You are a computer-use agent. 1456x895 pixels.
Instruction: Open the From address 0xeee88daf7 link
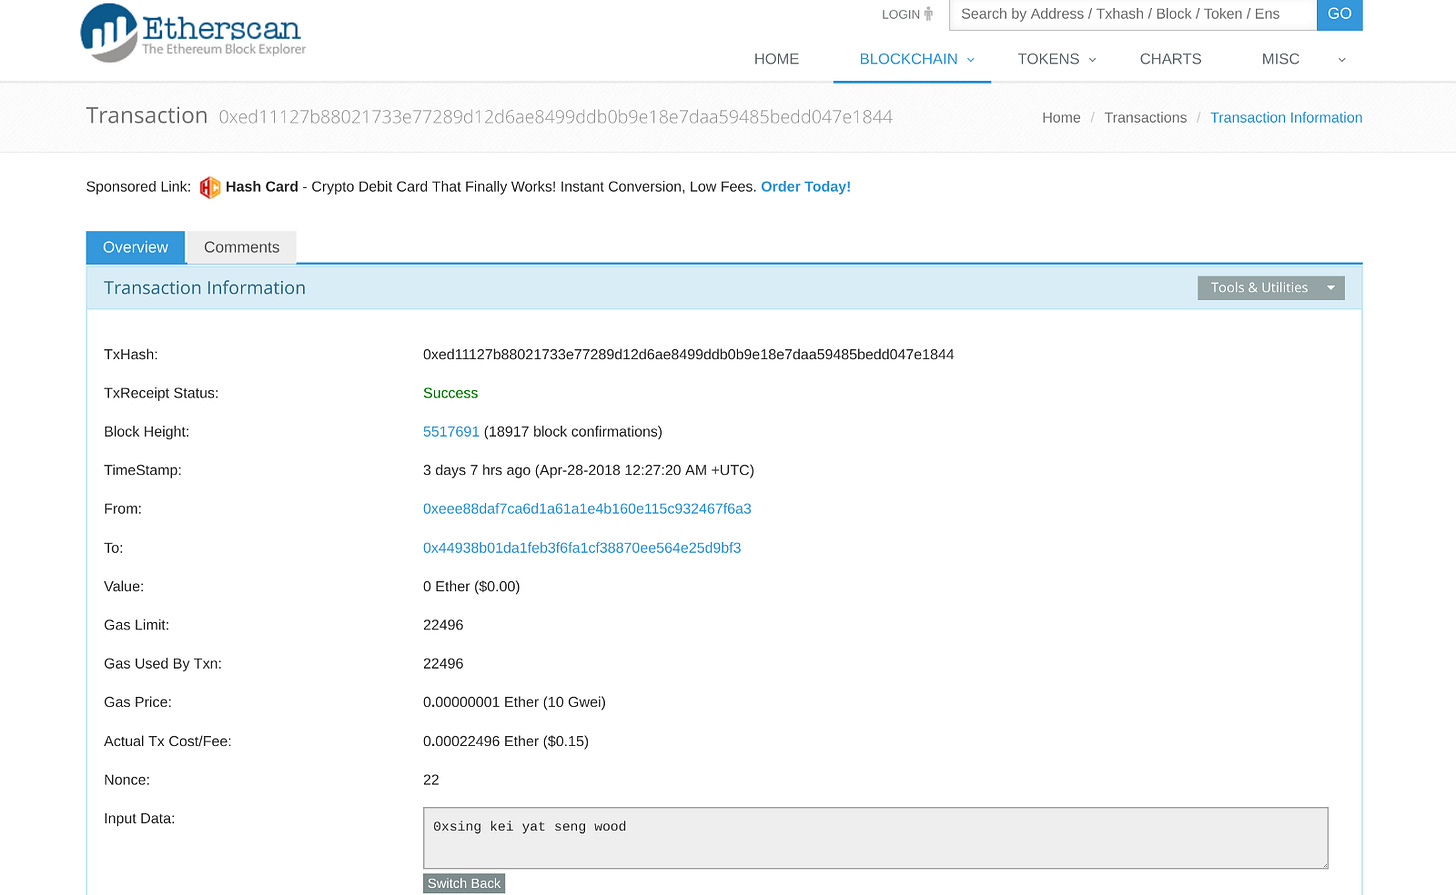pyautogui.click(x=587, y=509)
